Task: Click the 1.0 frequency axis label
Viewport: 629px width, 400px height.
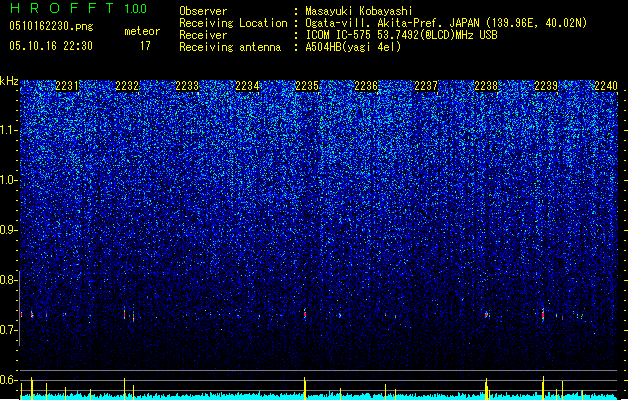Action: click(9, 180)
